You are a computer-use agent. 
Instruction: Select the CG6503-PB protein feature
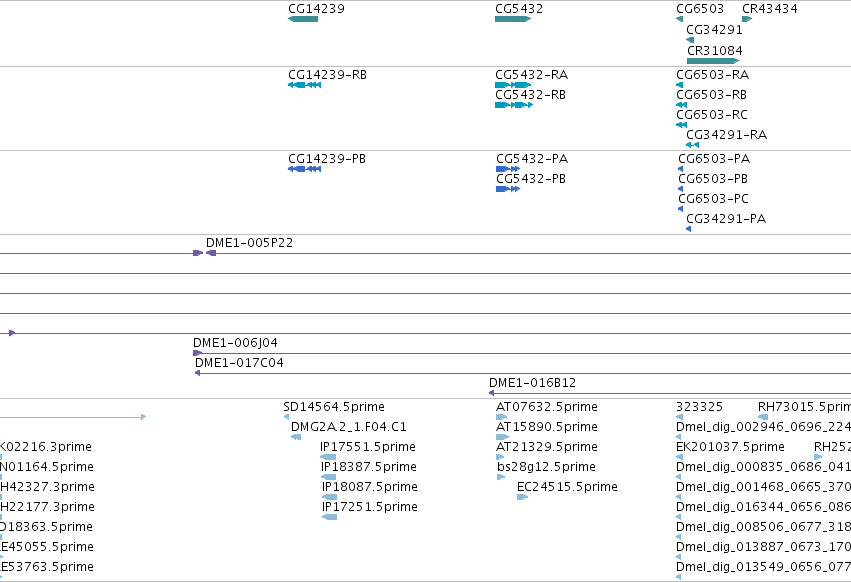click(x=681, y=189)
